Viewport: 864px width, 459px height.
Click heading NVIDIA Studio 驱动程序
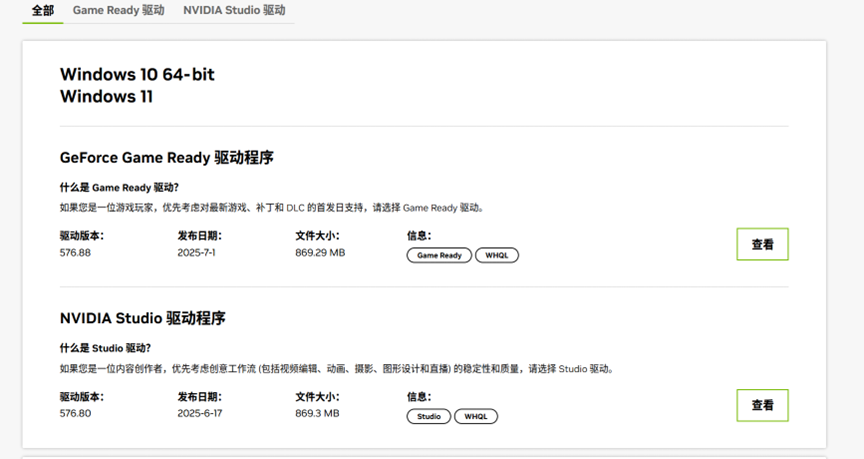[143, 318]
